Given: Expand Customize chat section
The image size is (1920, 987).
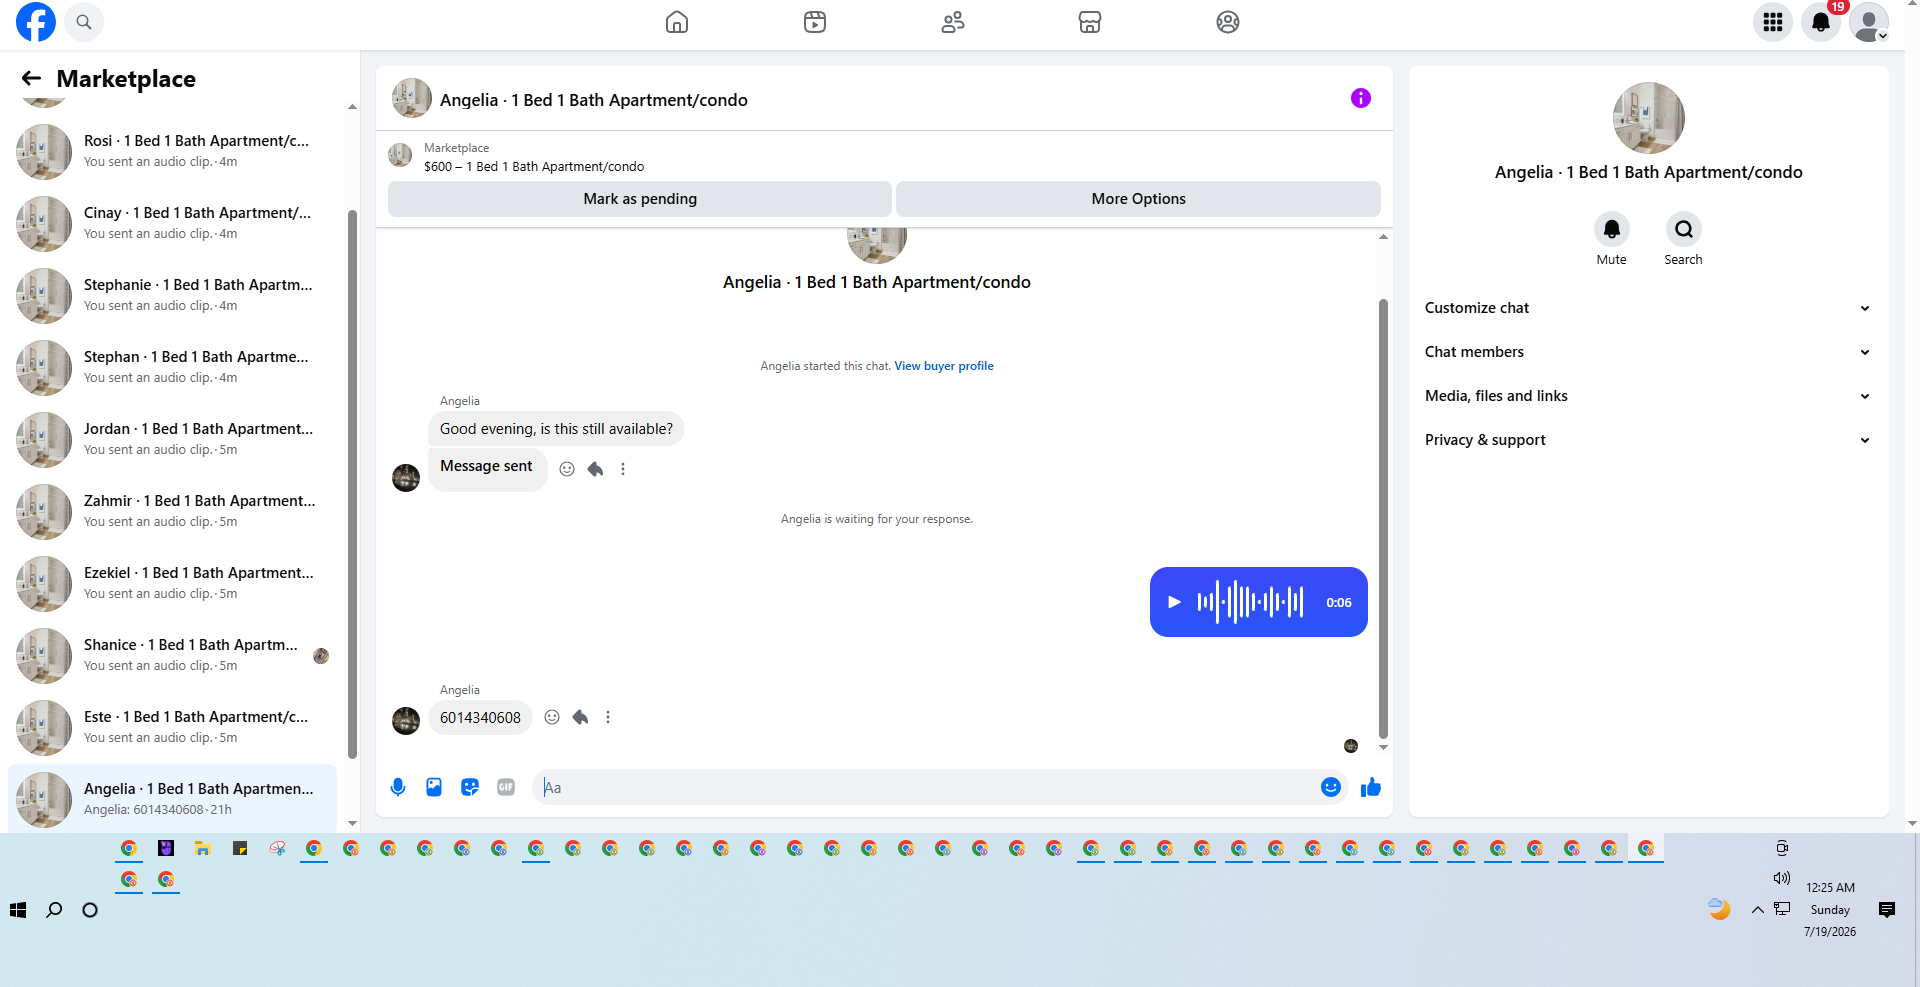Looking at the screenshot, I should [x=1648, y=308].
